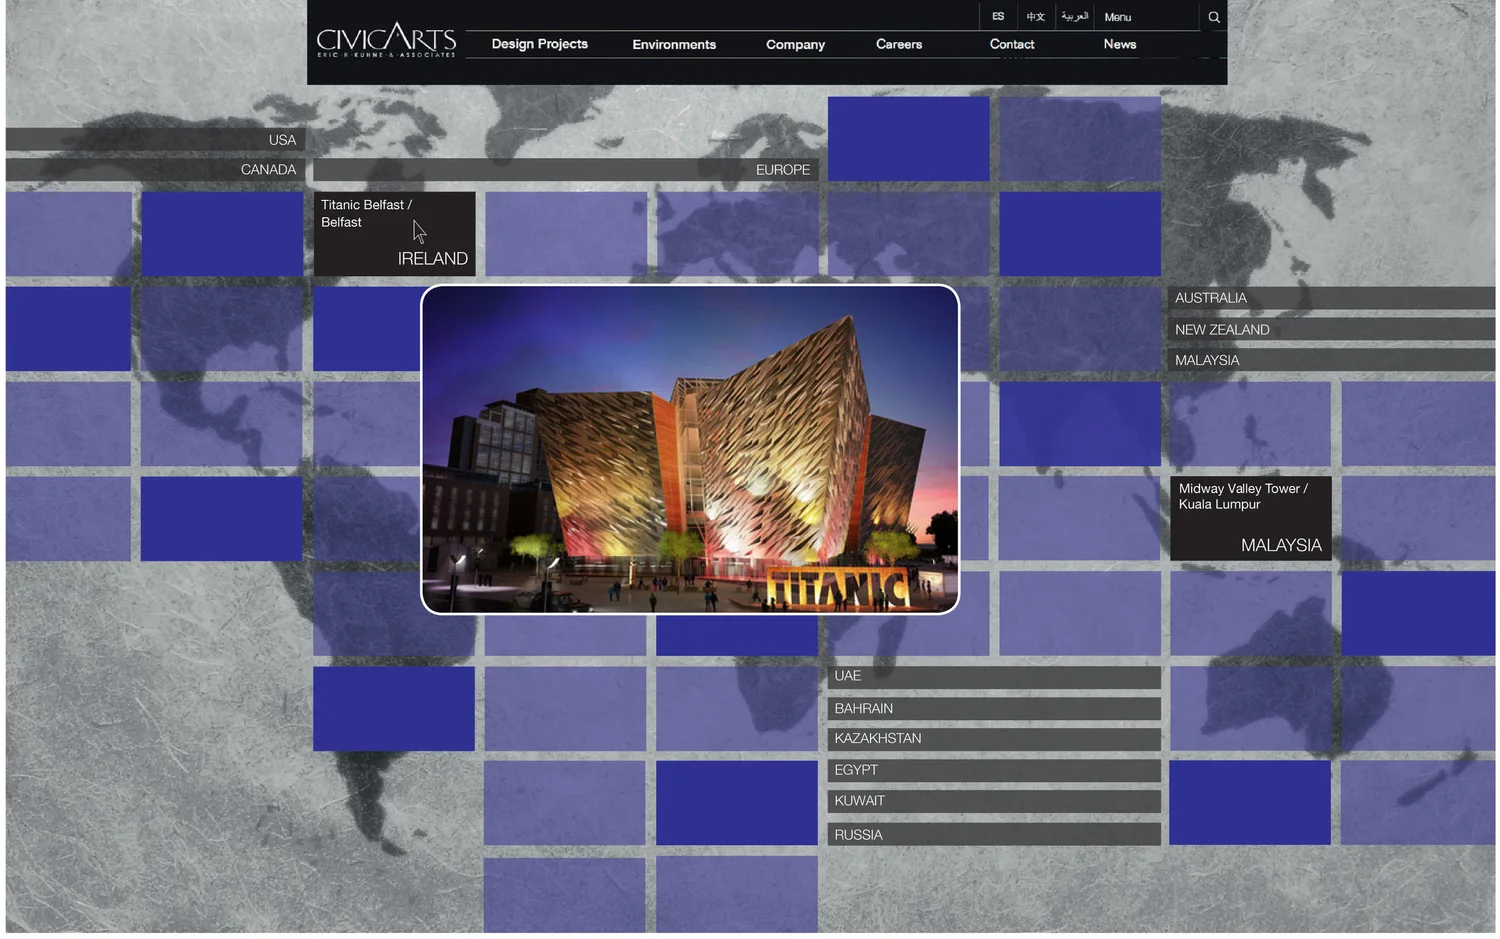Image resolution: width=1500 pixels, height=939 pixels.
Task: Click the CivicArts logo
Action: tap(386, 40)
